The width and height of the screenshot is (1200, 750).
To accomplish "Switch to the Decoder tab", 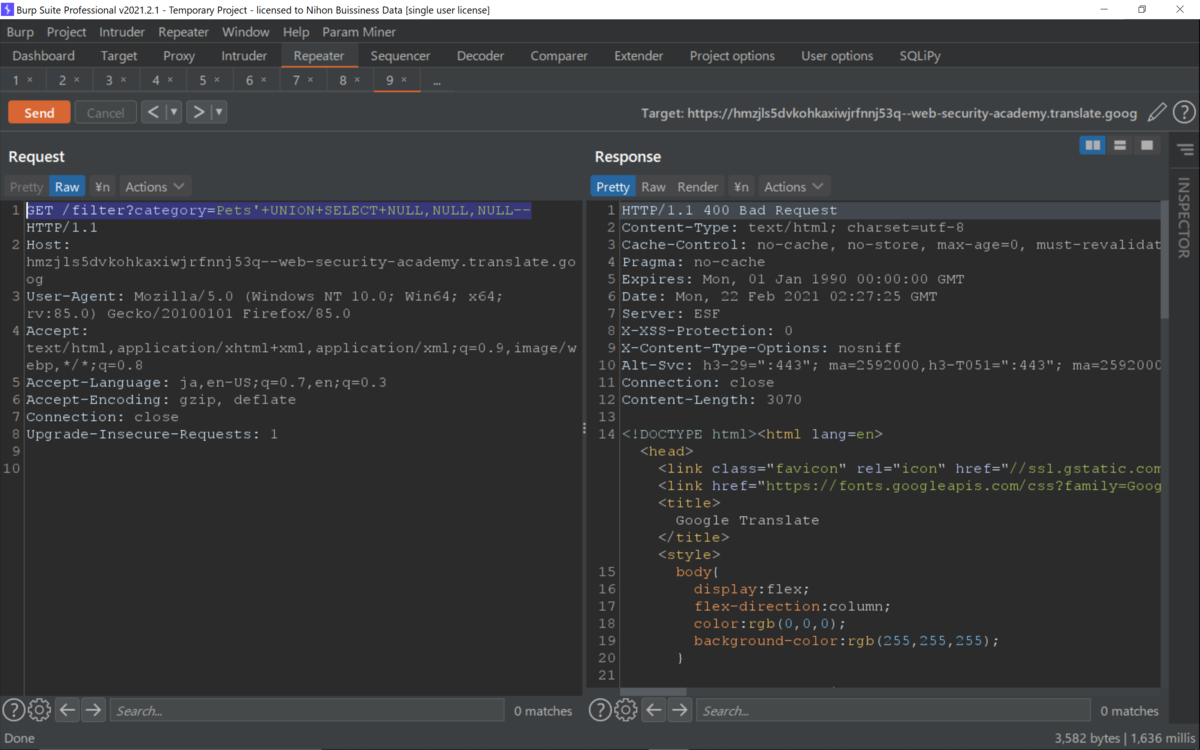I will pos(481,56).
